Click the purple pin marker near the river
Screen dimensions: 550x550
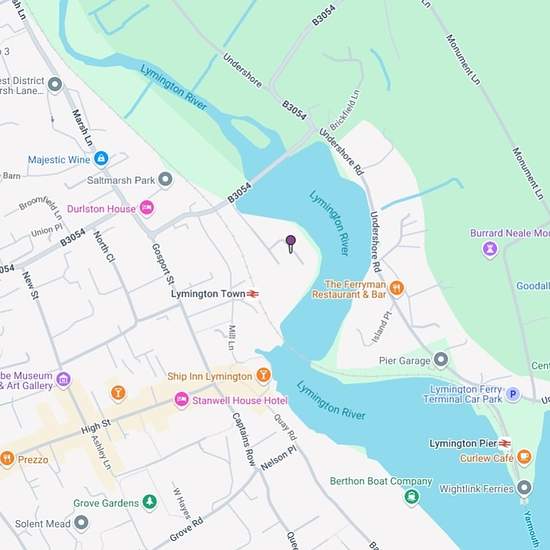(x=290, y=243)
